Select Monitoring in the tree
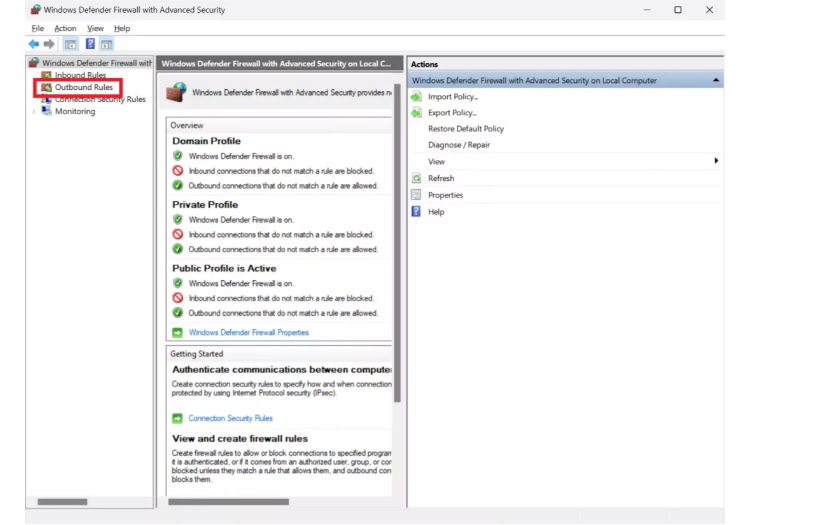The image size is (818, 525). tap(75, 111)
